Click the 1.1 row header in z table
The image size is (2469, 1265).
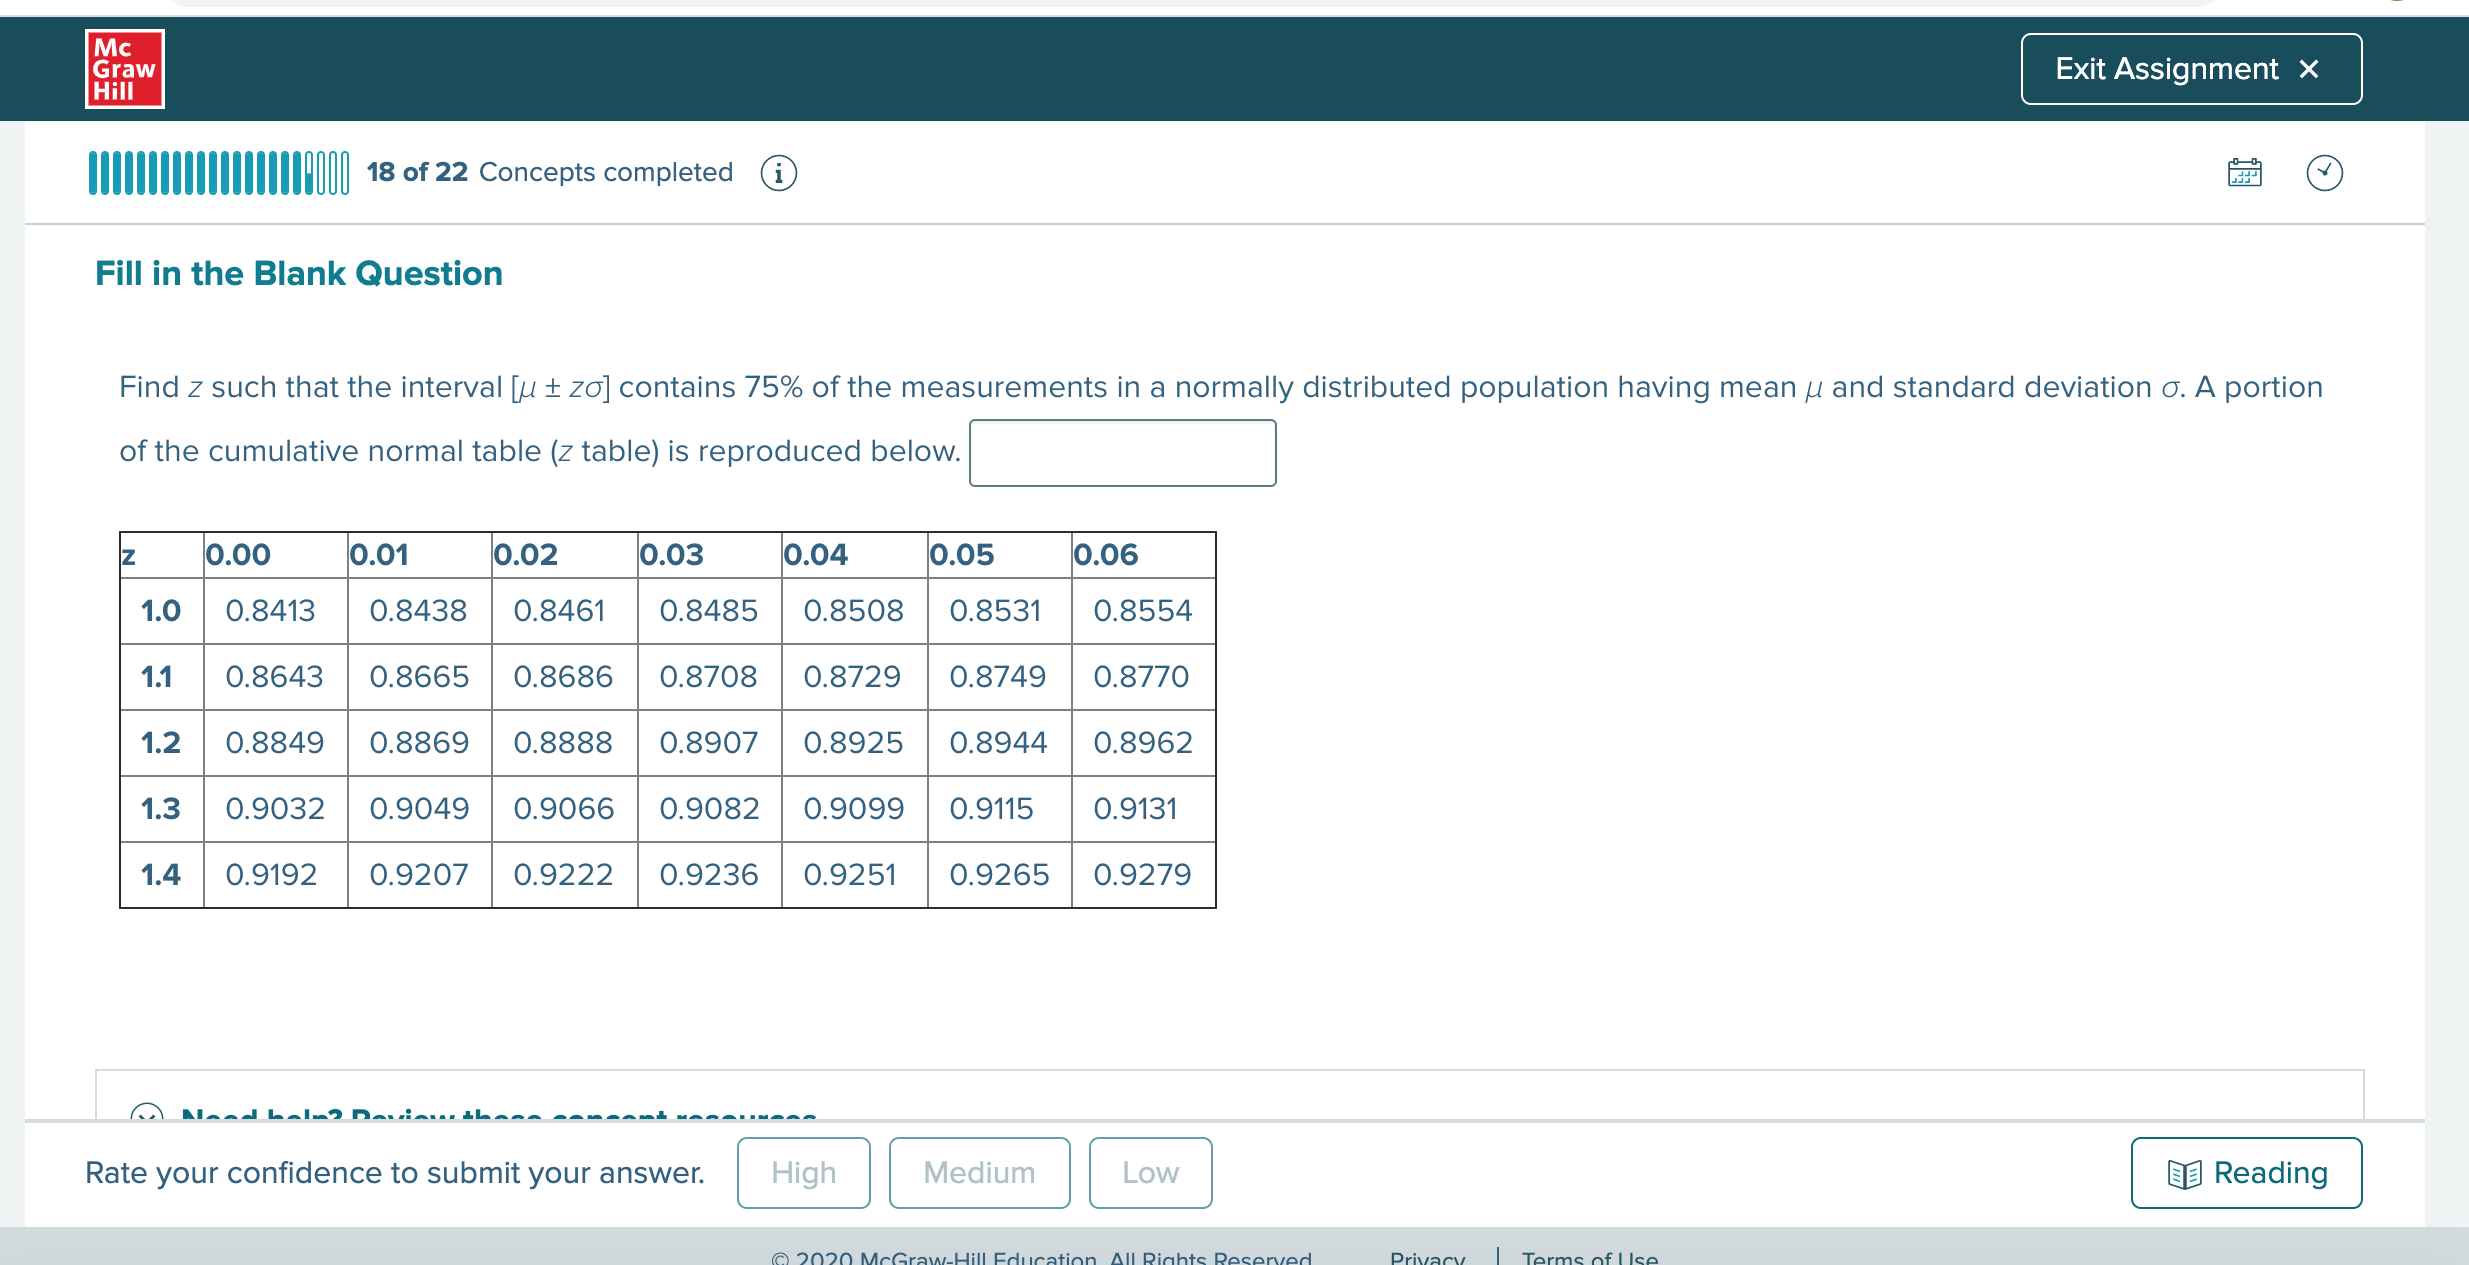coord(157,677)
